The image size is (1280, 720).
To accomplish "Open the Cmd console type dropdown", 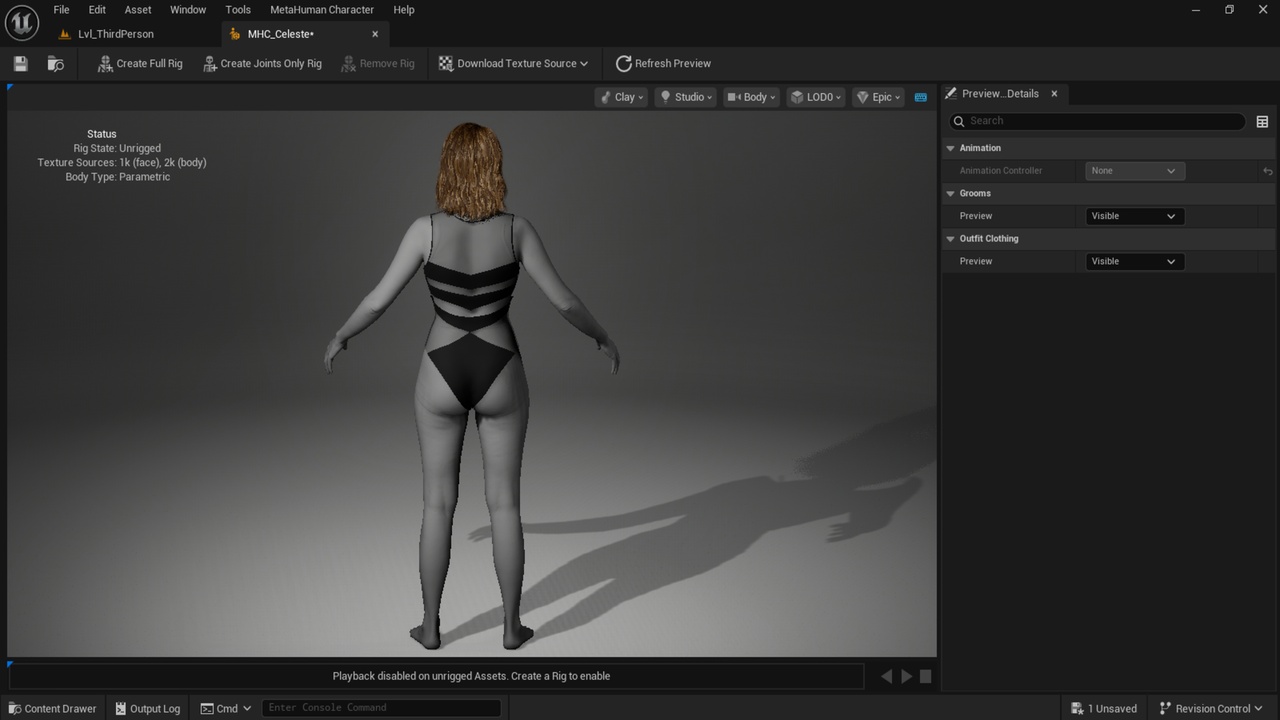I will 225,708.
